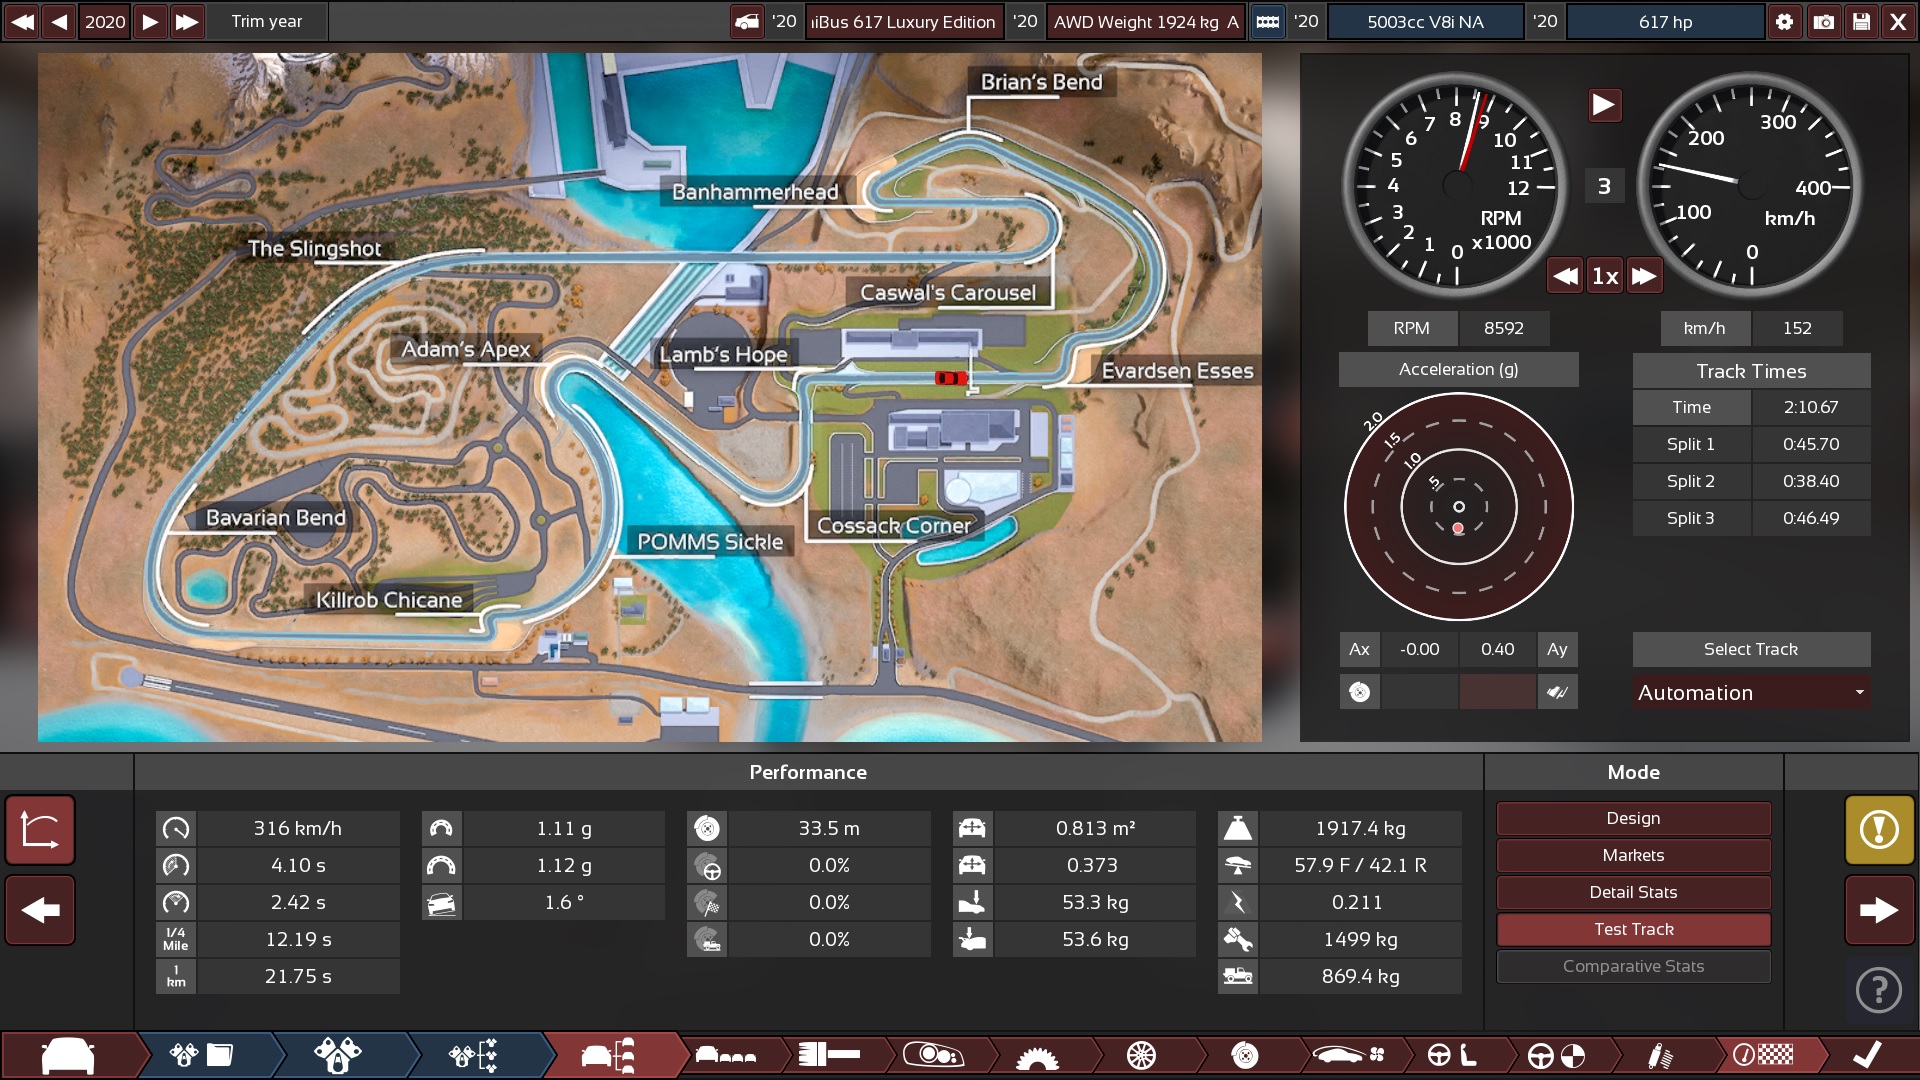Go forward with the right arrow button
1920x1080 pixels.
[x=1879, y=910]
